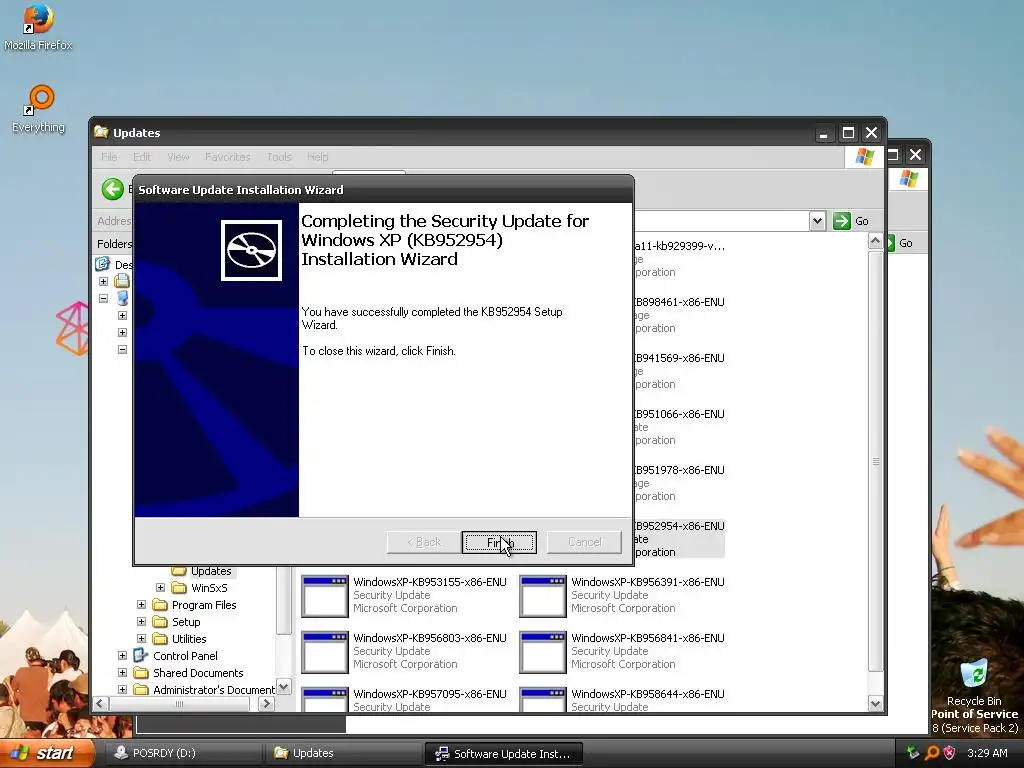Screen dimensions: 1024x768
Task: Click the file list scroll up arrow
Action: [x=875, y=241]
